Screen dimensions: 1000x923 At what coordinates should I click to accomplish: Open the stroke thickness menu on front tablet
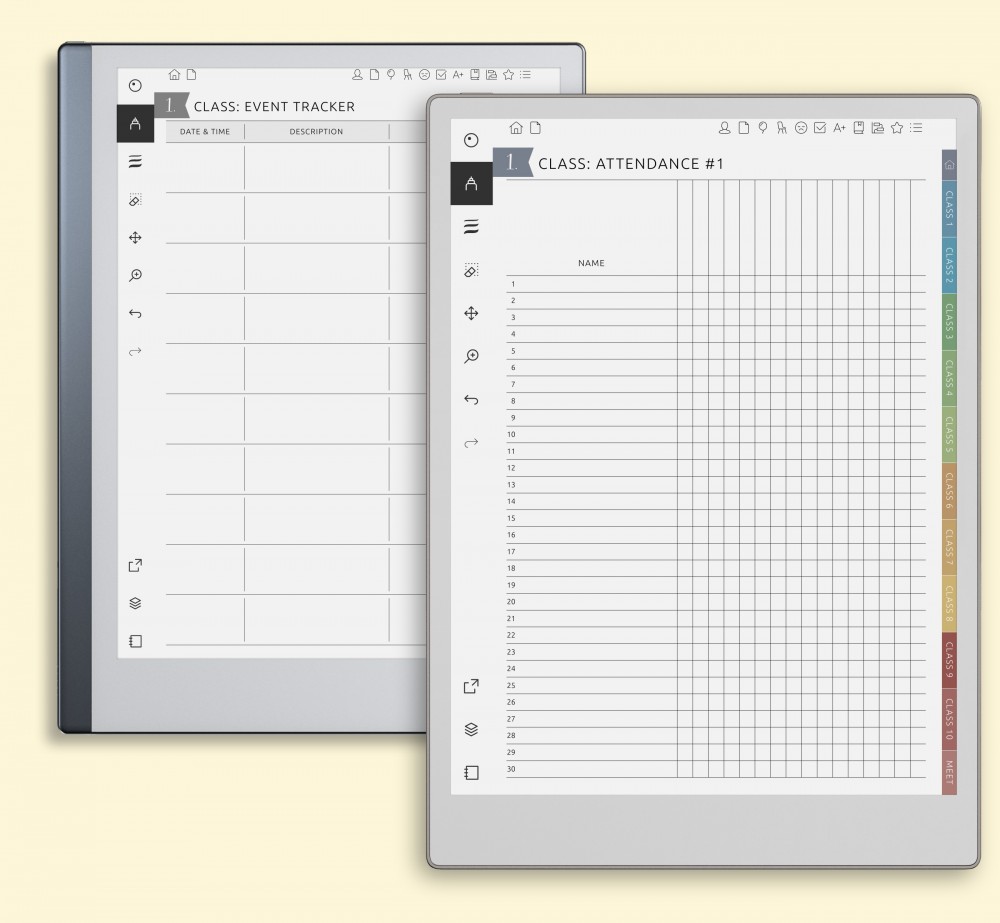point(471,227)
